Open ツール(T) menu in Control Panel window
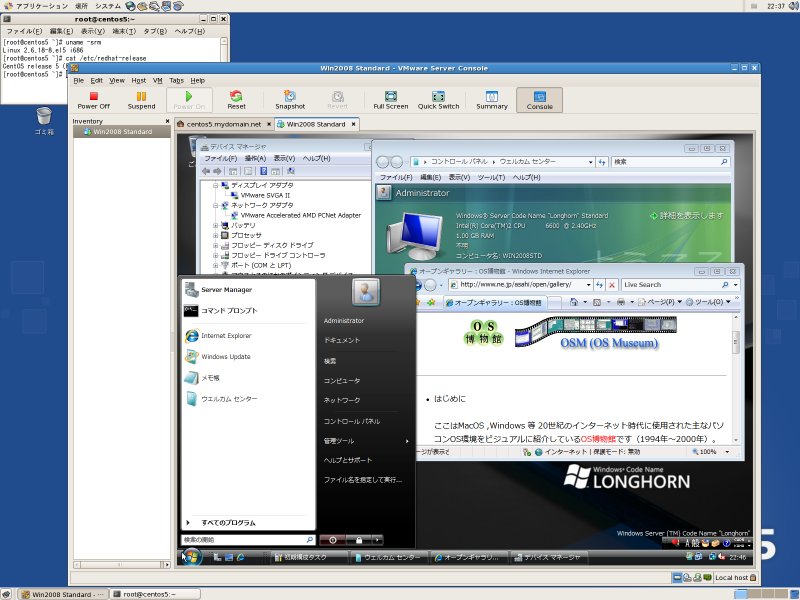 (x=491, y=177)
